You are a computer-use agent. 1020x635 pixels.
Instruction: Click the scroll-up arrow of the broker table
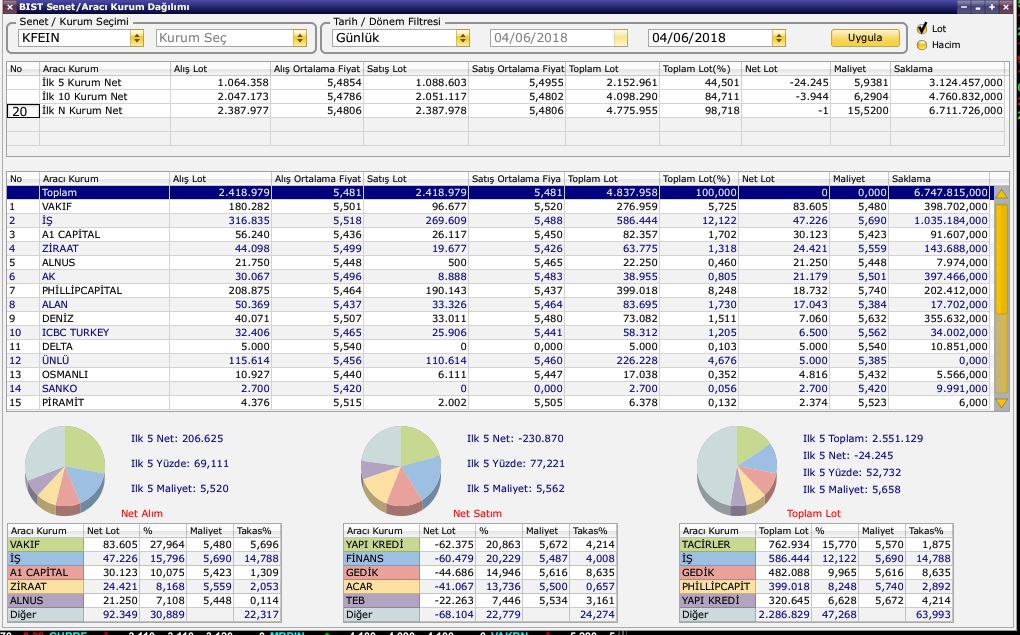pos(1001,194)
